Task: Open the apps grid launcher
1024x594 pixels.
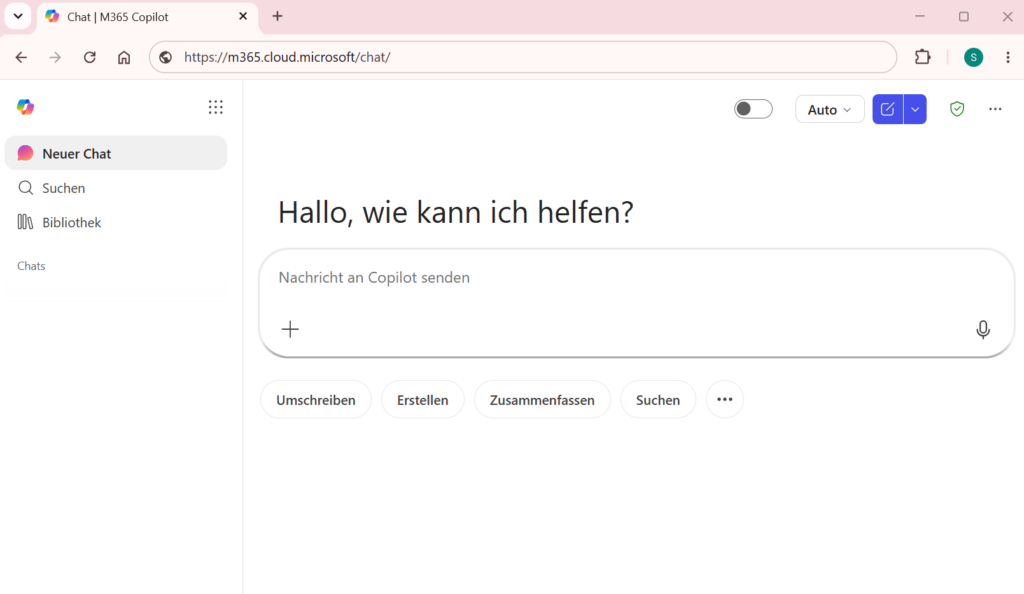Action: (216, 107)
